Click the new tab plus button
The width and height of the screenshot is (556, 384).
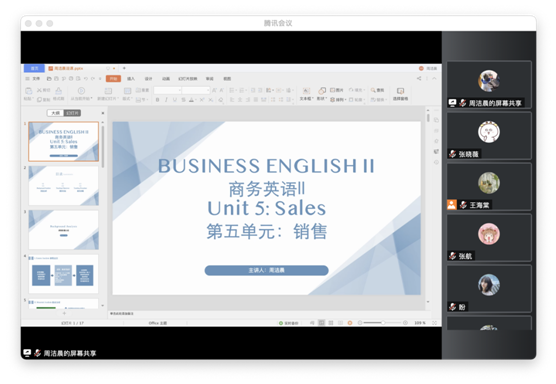(124, 68)
